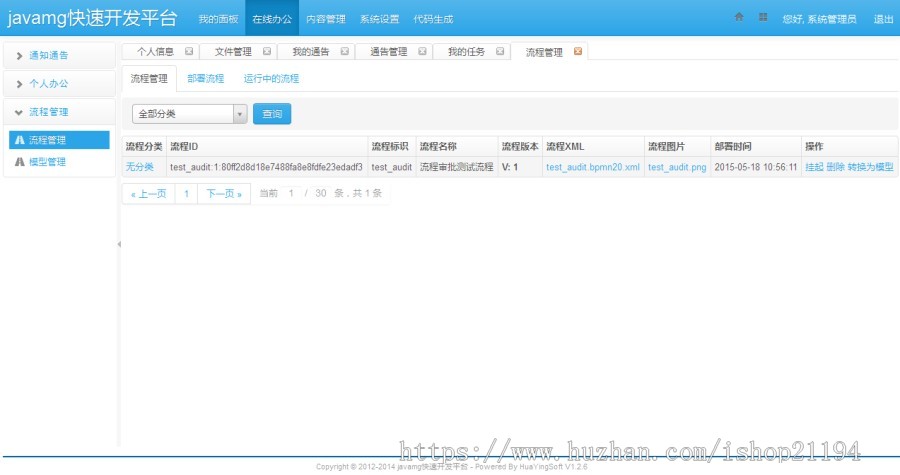Open 系统设置 in top navigation

point(379,19)
